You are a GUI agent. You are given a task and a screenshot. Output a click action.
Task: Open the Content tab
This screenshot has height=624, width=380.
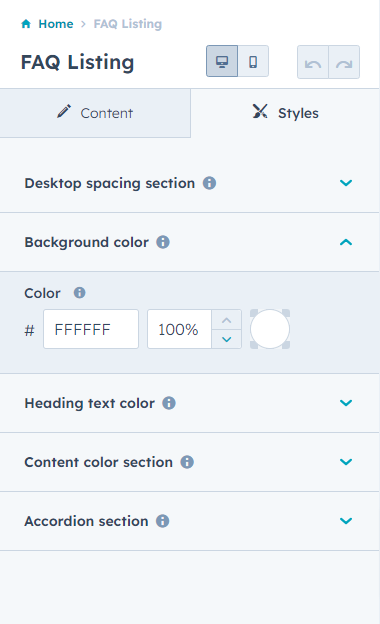point(95,113)
